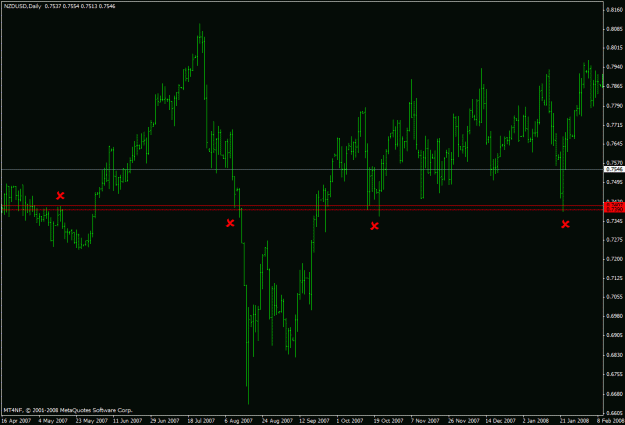Screen dimensions: 625x425
Task: Click the 18 Jul 2007 date label
Action: [x=202, y=421]
